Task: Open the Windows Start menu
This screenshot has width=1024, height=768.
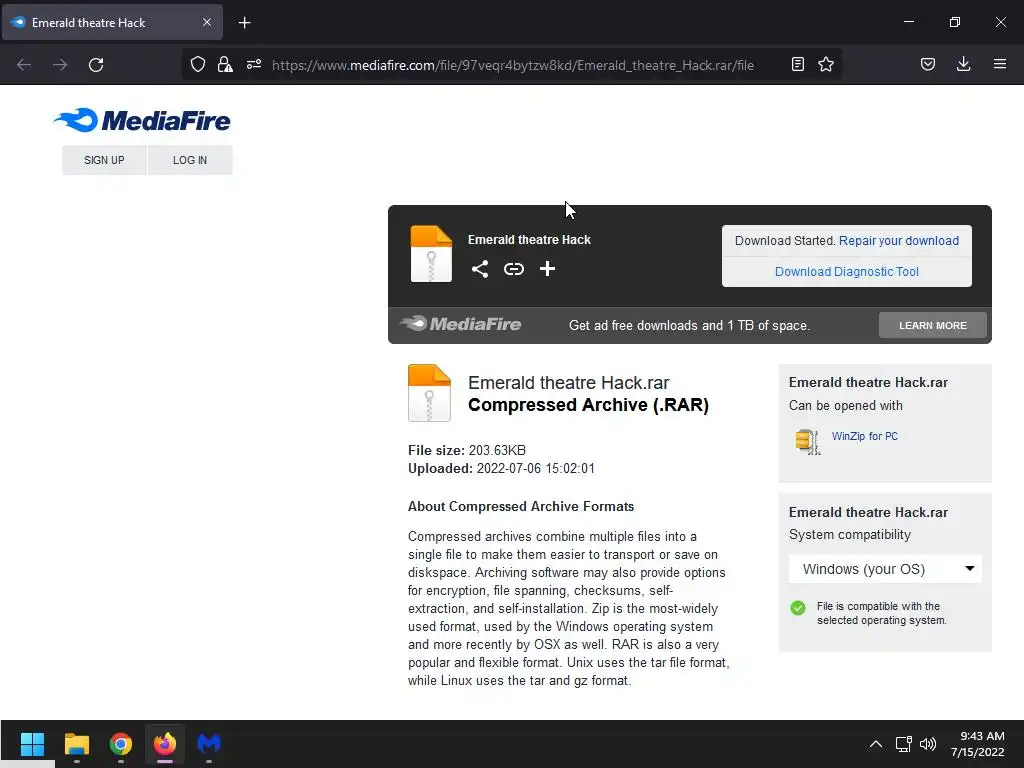Action: 32,744
